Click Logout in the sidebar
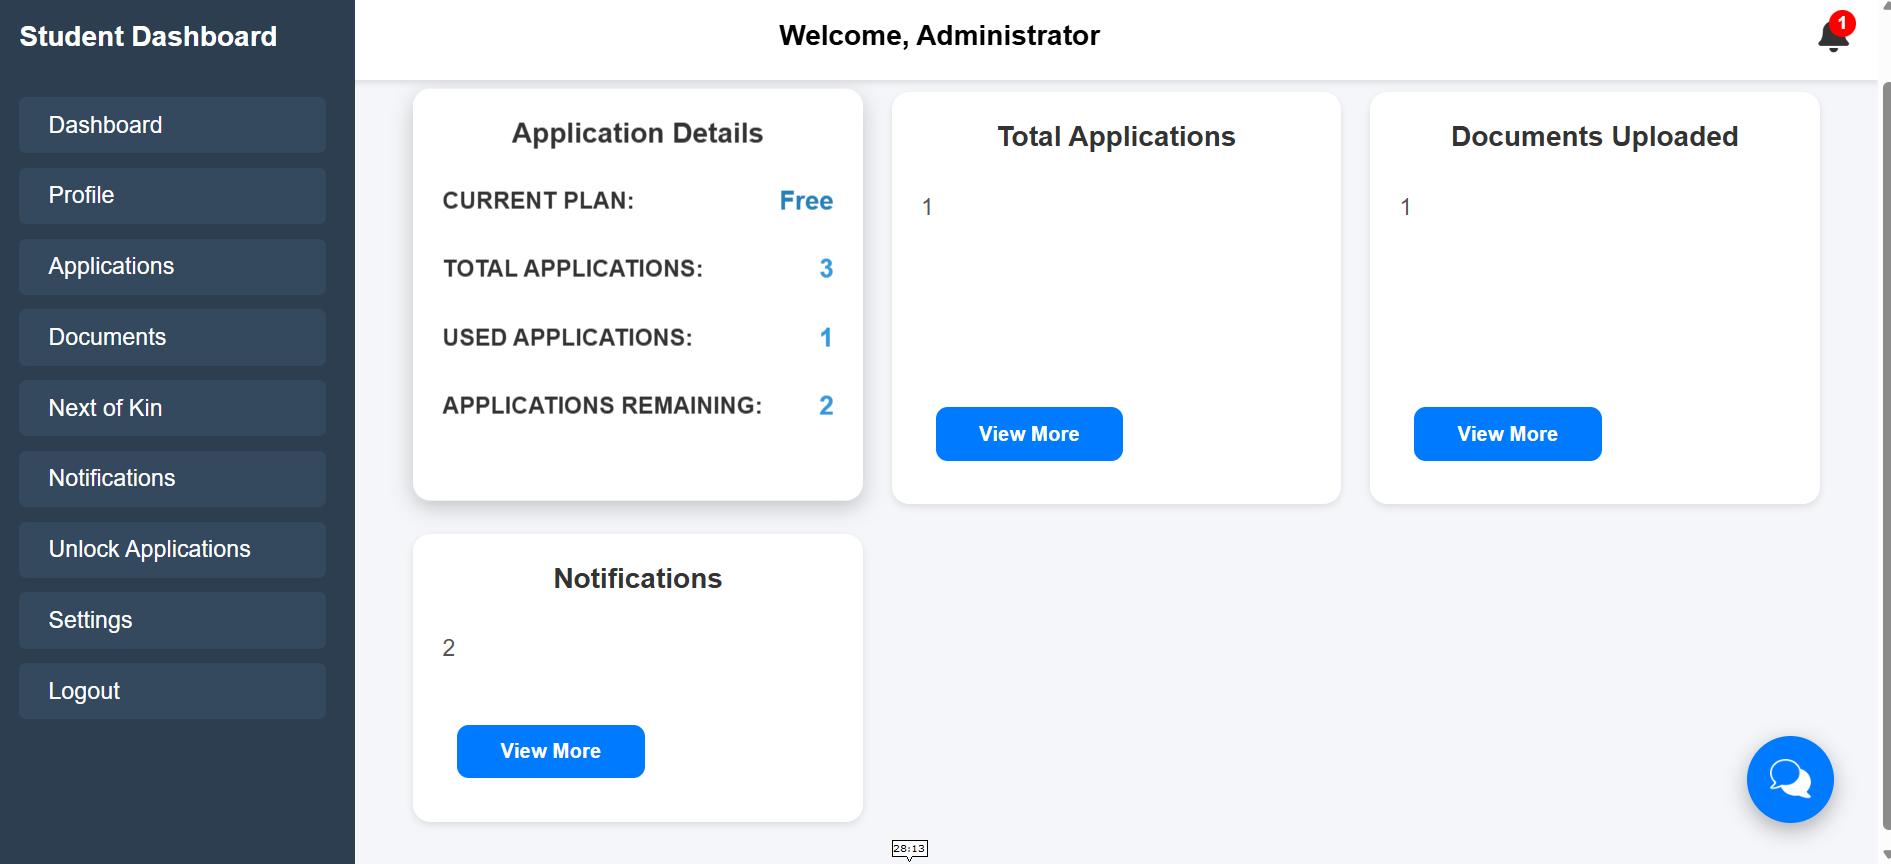Viewport: 1891px width, 864px height. (x=172, y=691)
